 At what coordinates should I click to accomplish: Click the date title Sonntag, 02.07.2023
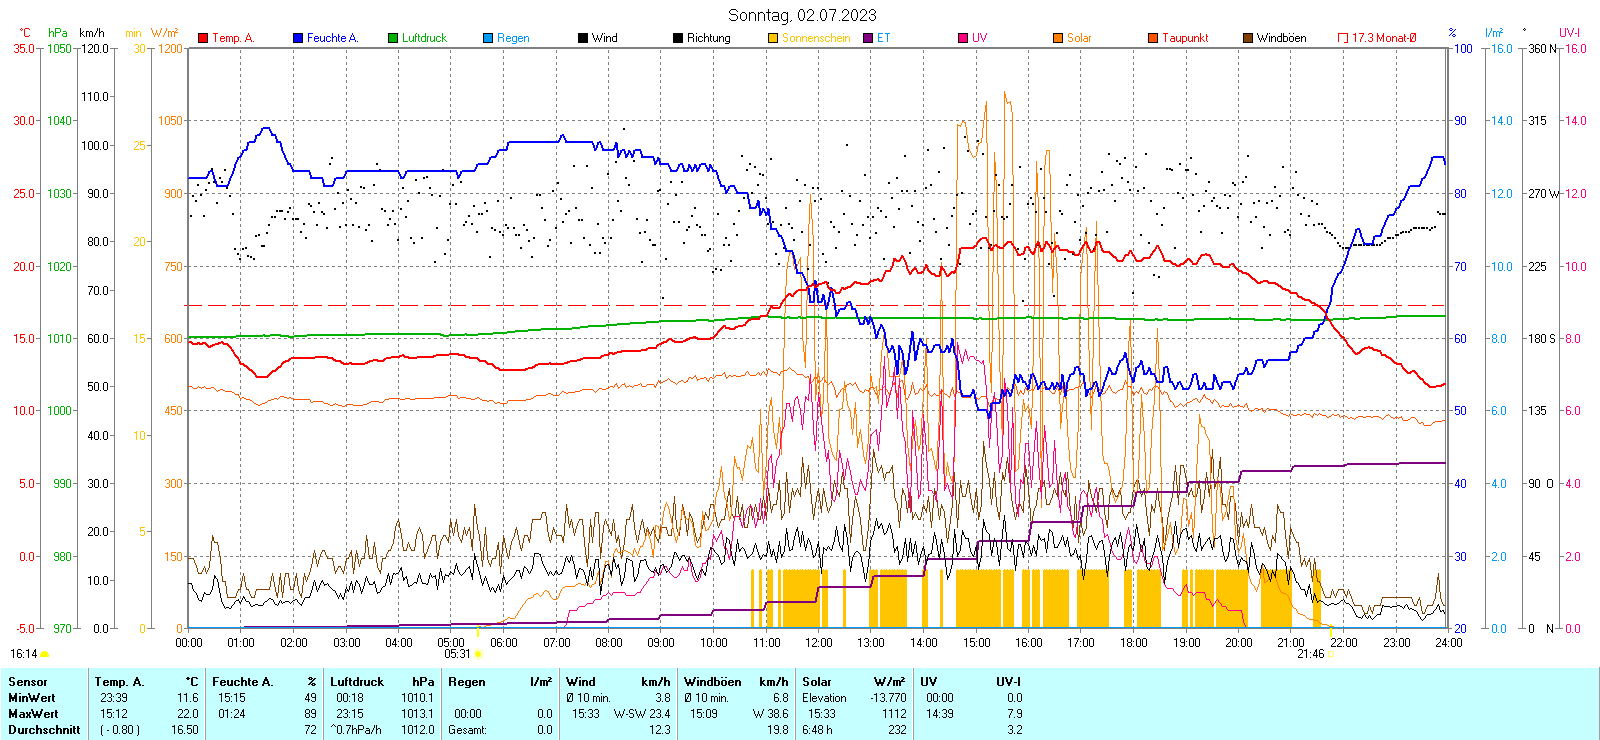[x=802, y=15]
